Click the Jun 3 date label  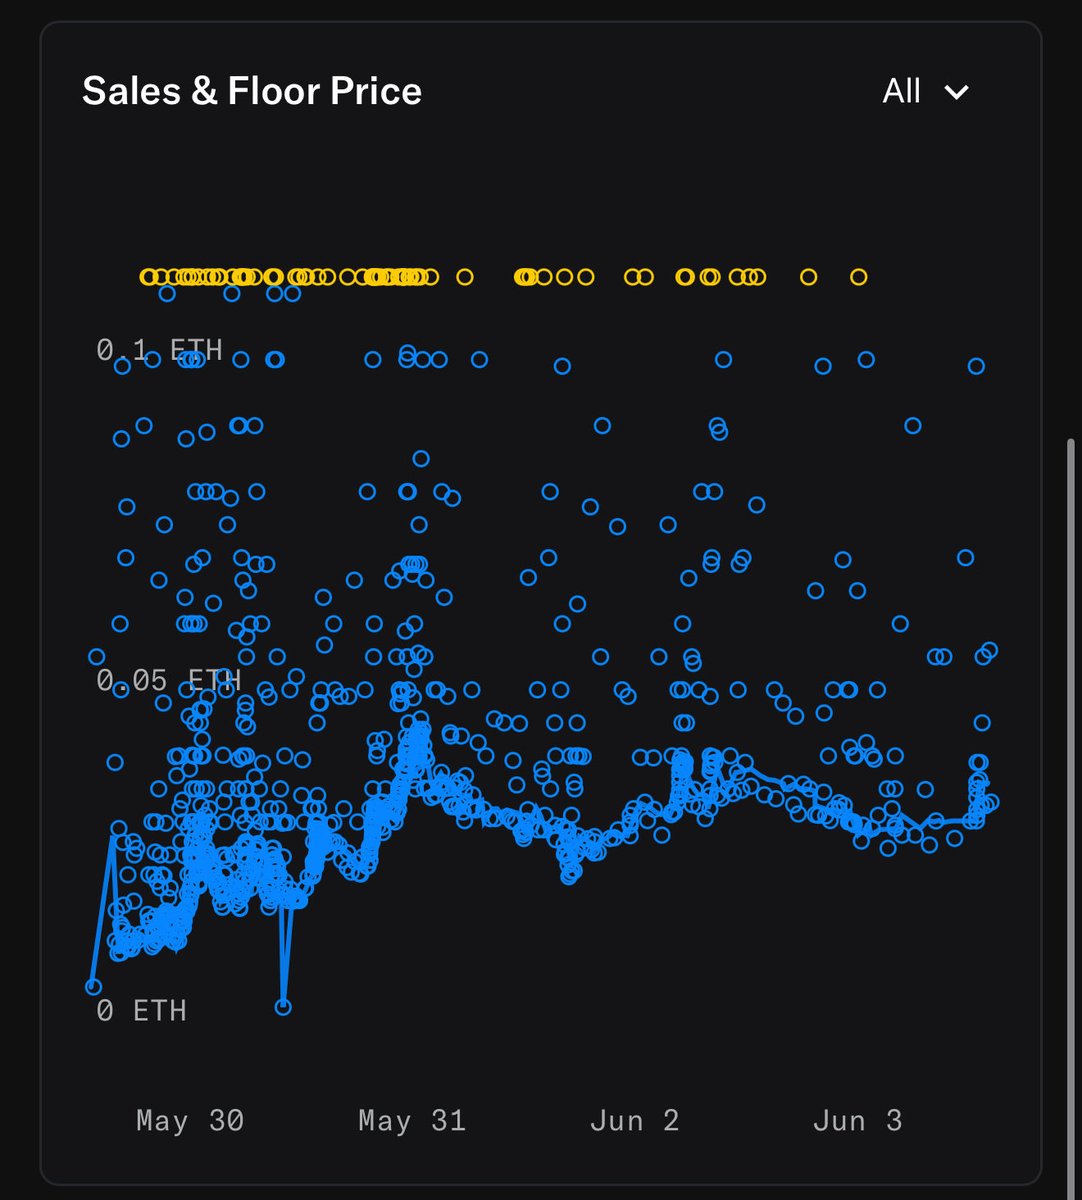pyautogui.click(x=857, y=1121)
